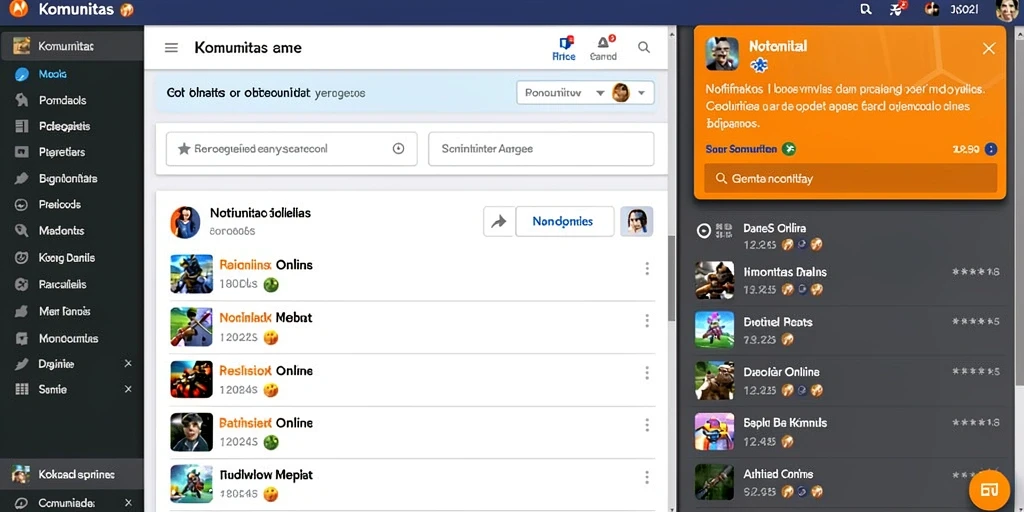1024x512 pixels.
Task: Click the search magnifier in the white header
Action: (644, 47)
